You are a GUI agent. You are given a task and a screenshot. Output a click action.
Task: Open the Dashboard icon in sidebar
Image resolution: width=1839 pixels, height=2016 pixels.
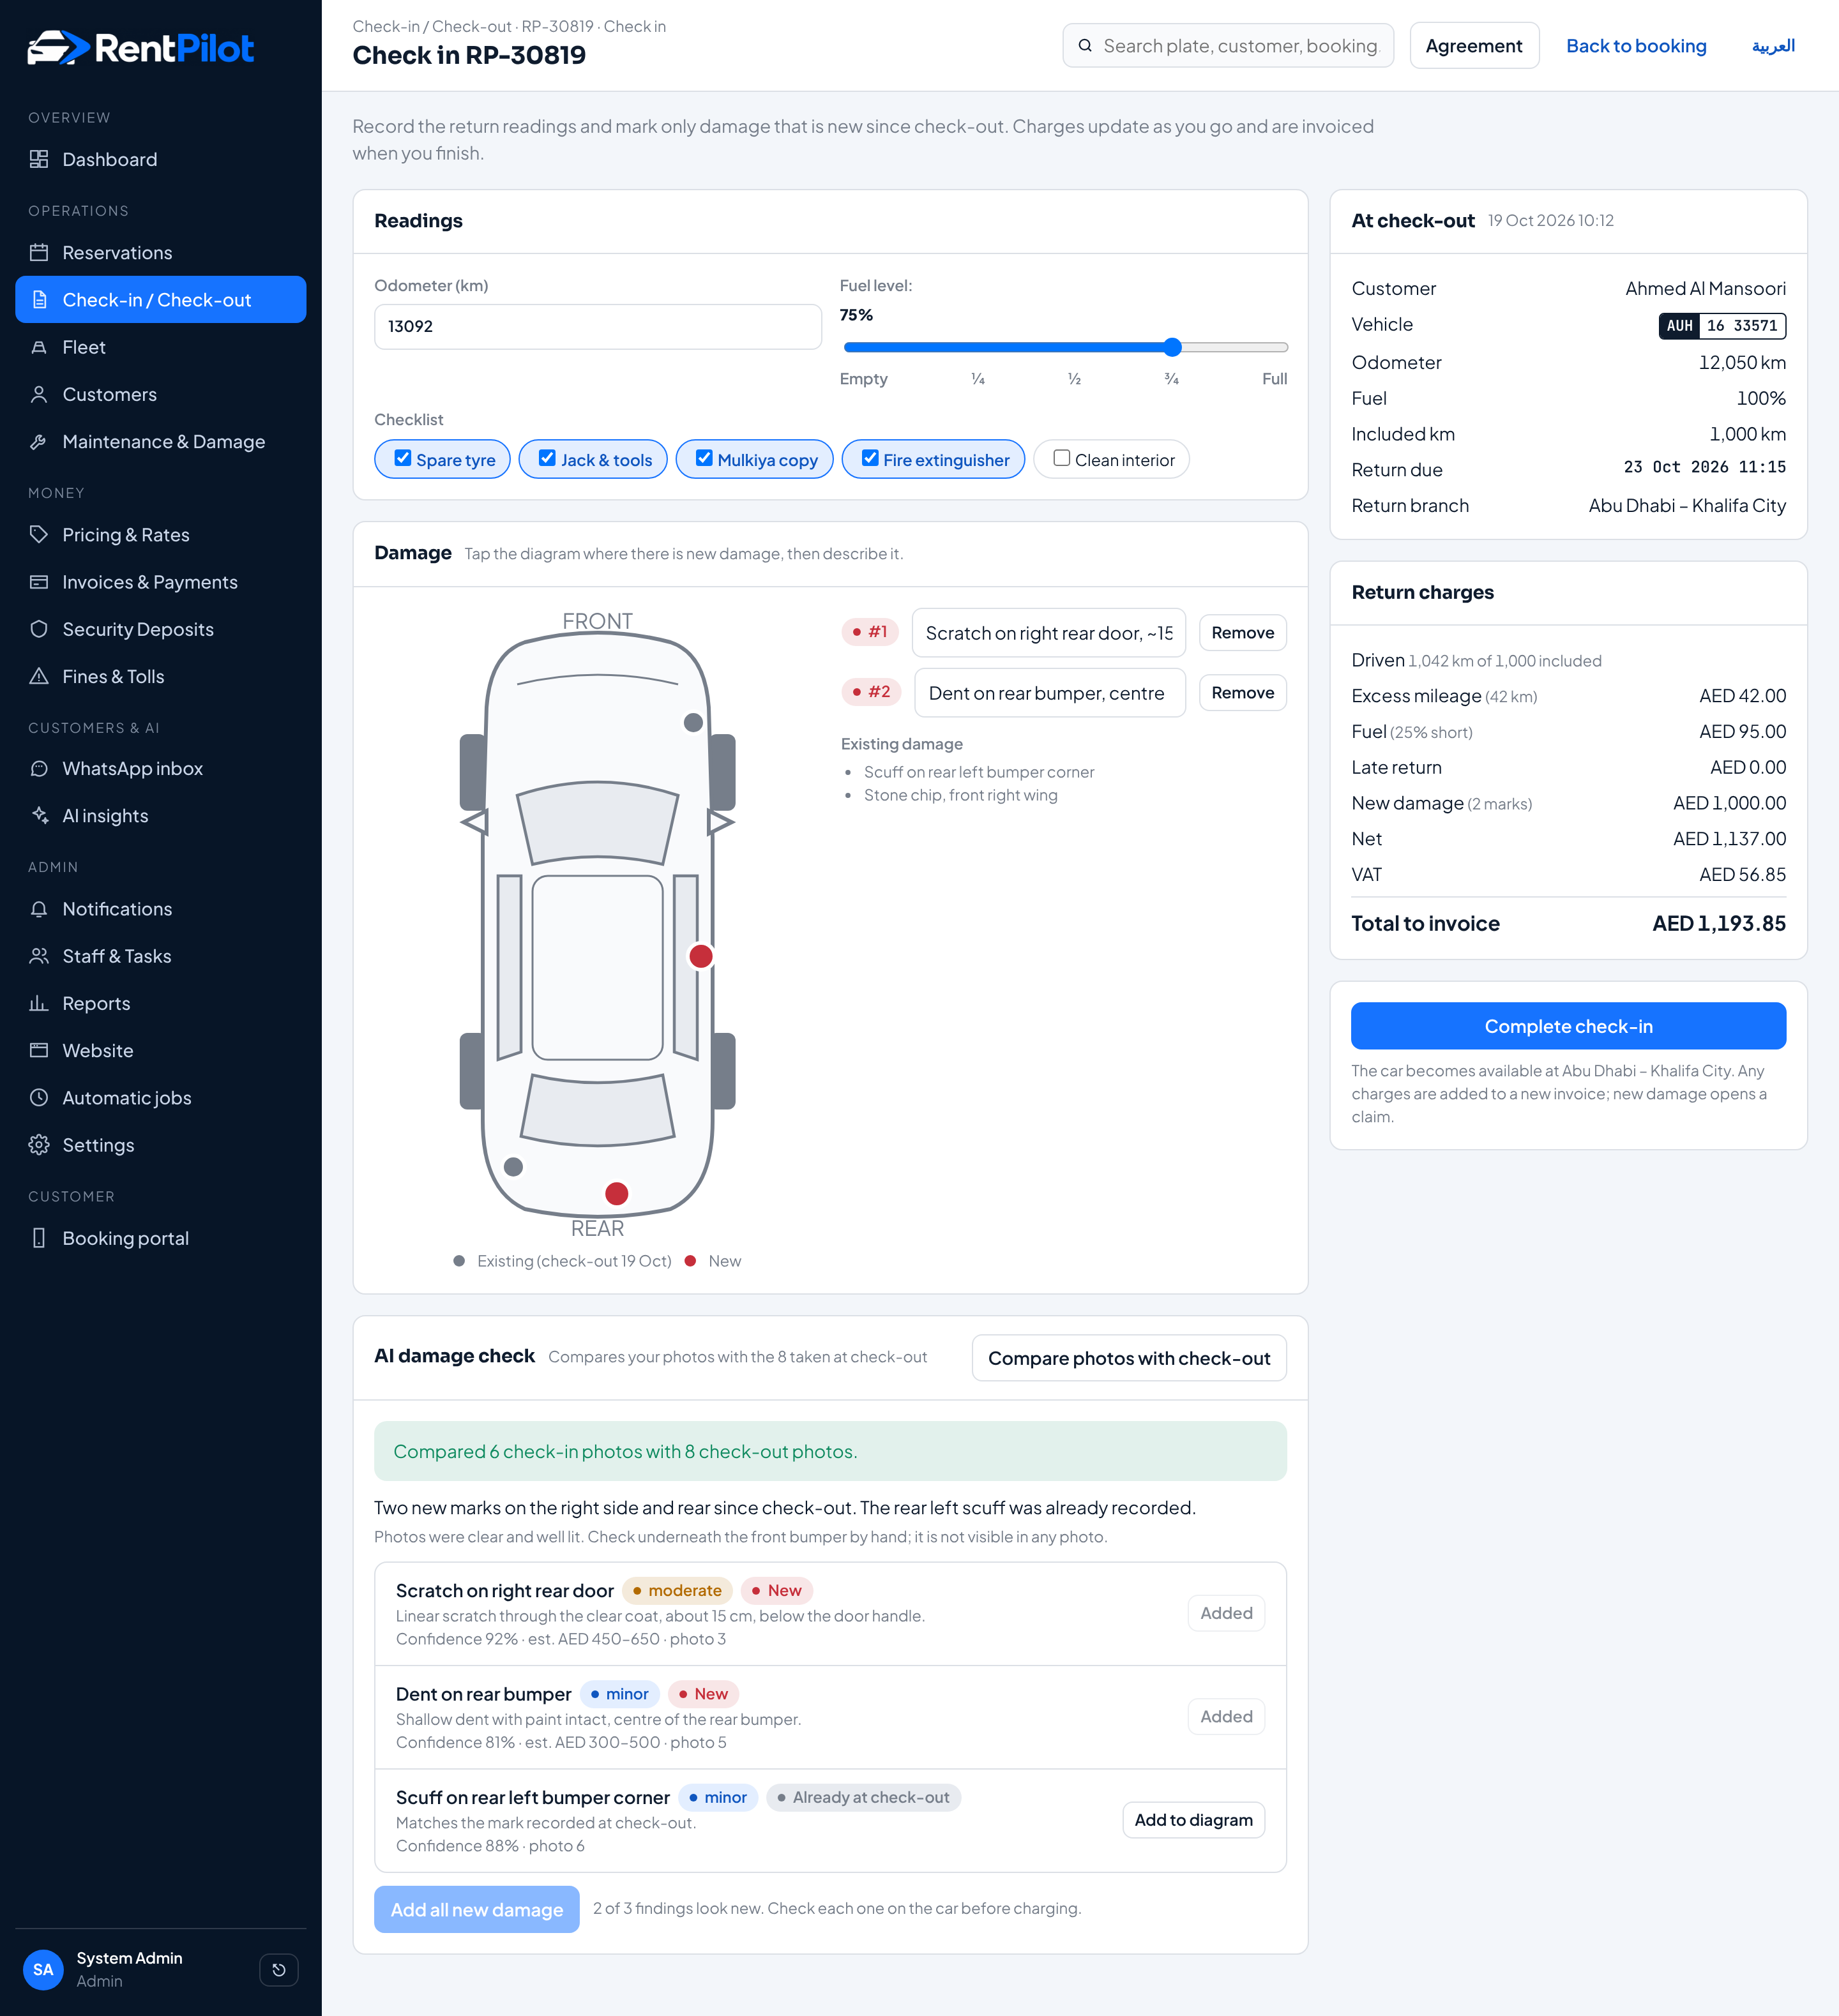coord(39,159)
